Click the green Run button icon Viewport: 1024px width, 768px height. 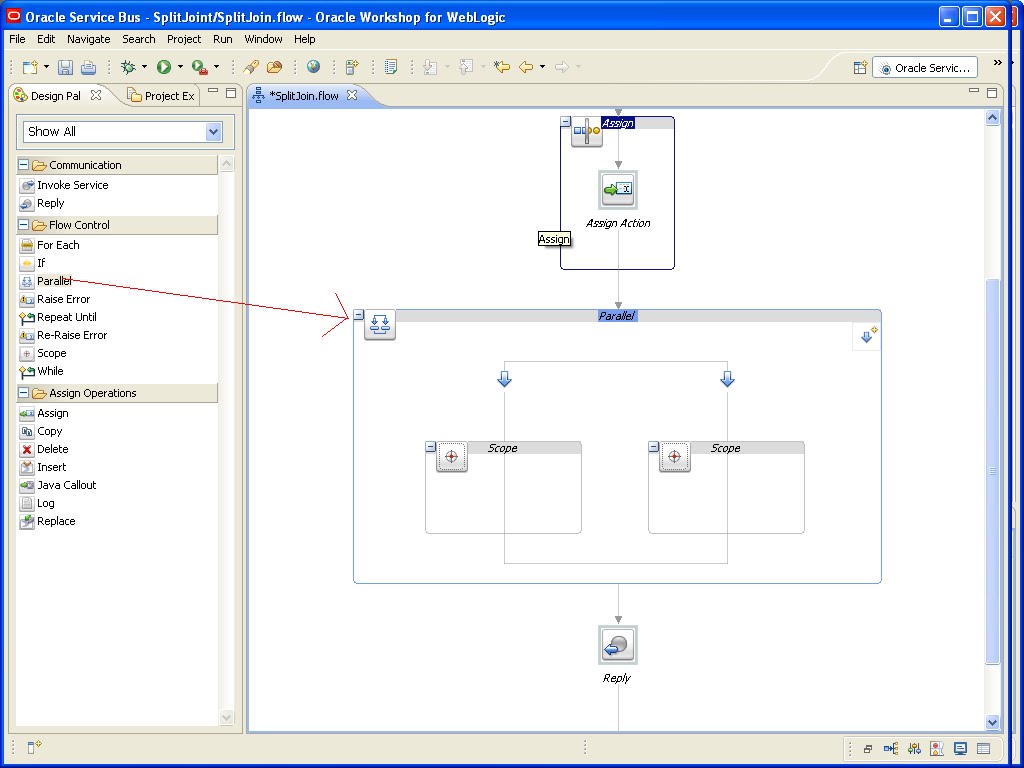pyautogui.click(x=163, y=67)
